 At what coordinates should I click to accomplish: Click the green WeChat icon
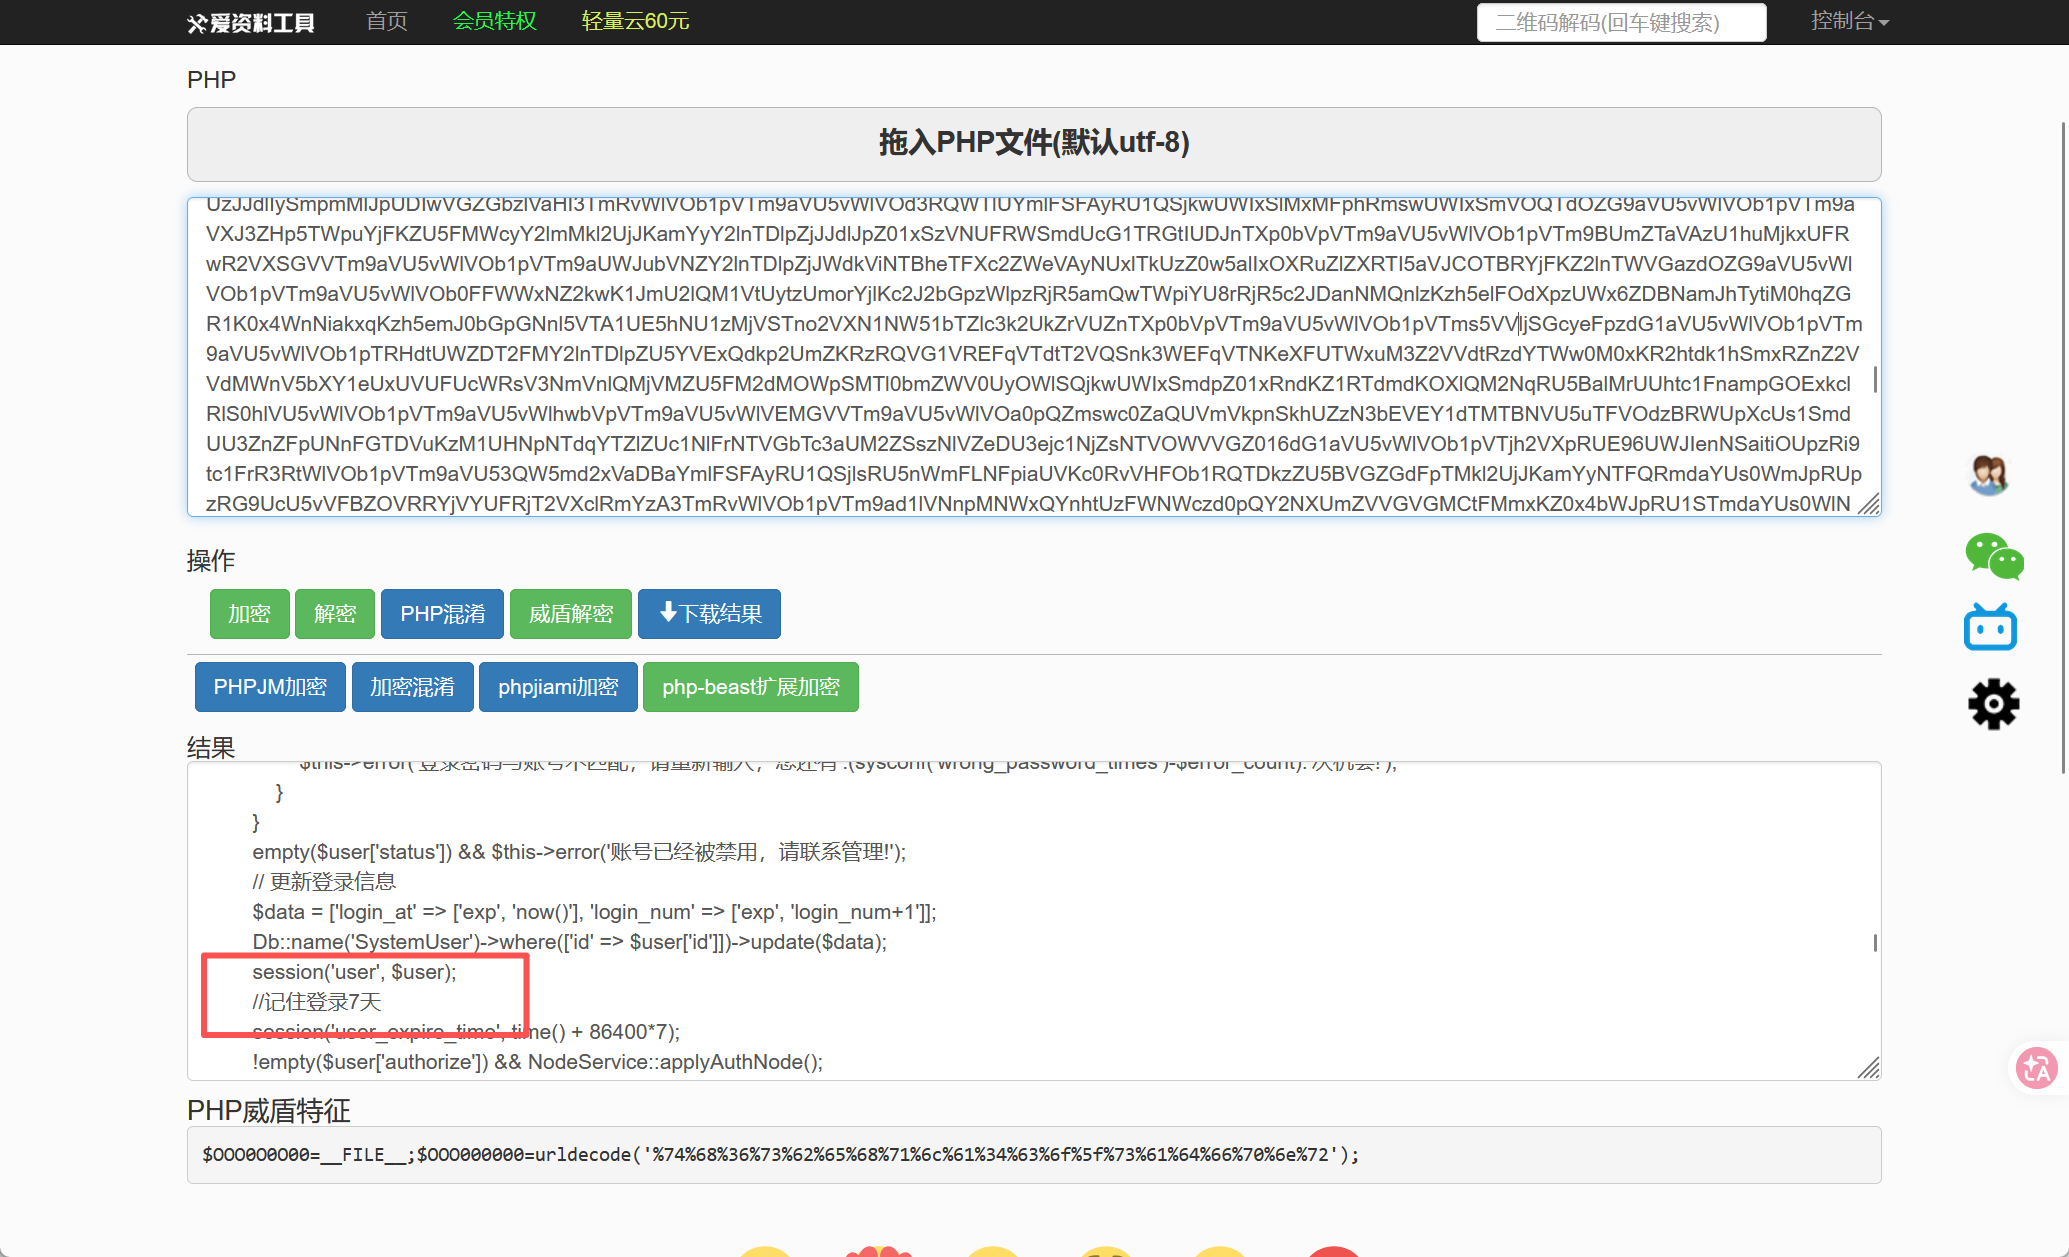(1994, 557)
